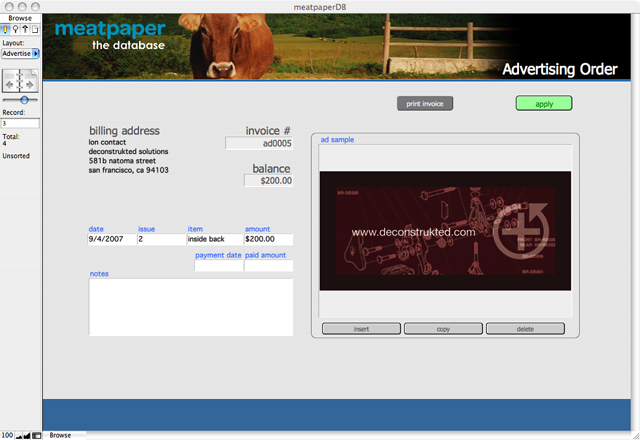
Task: Click the www.deconstrukted.com ad image
Action: click(445, 231)
